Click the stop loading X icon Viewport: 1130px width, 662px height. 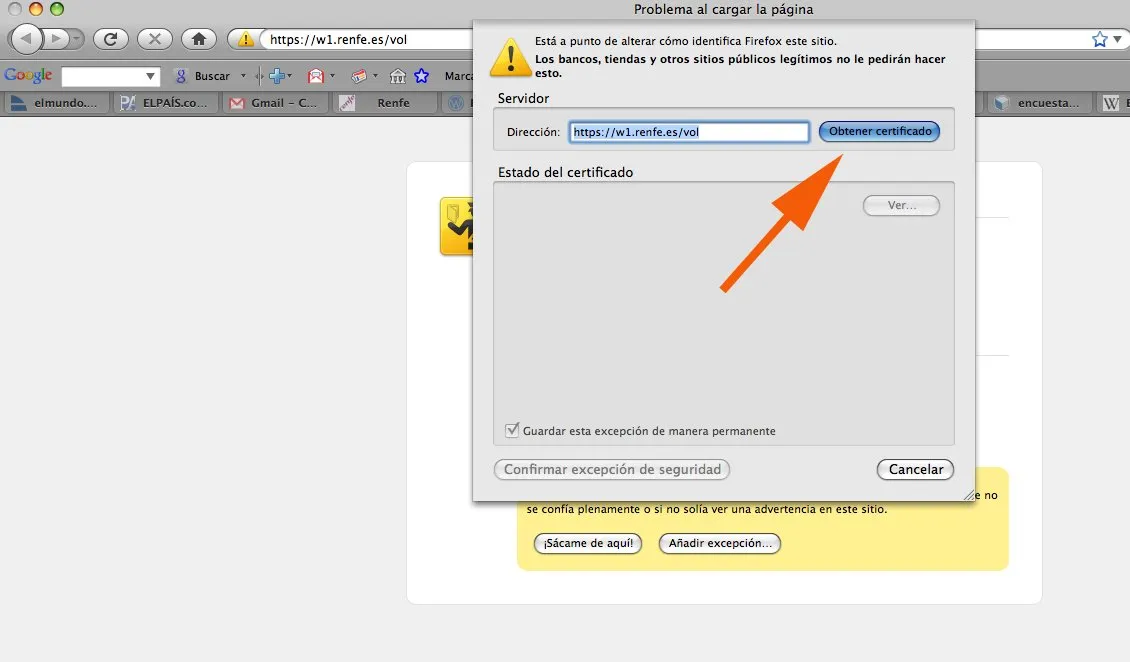point(154,39)
